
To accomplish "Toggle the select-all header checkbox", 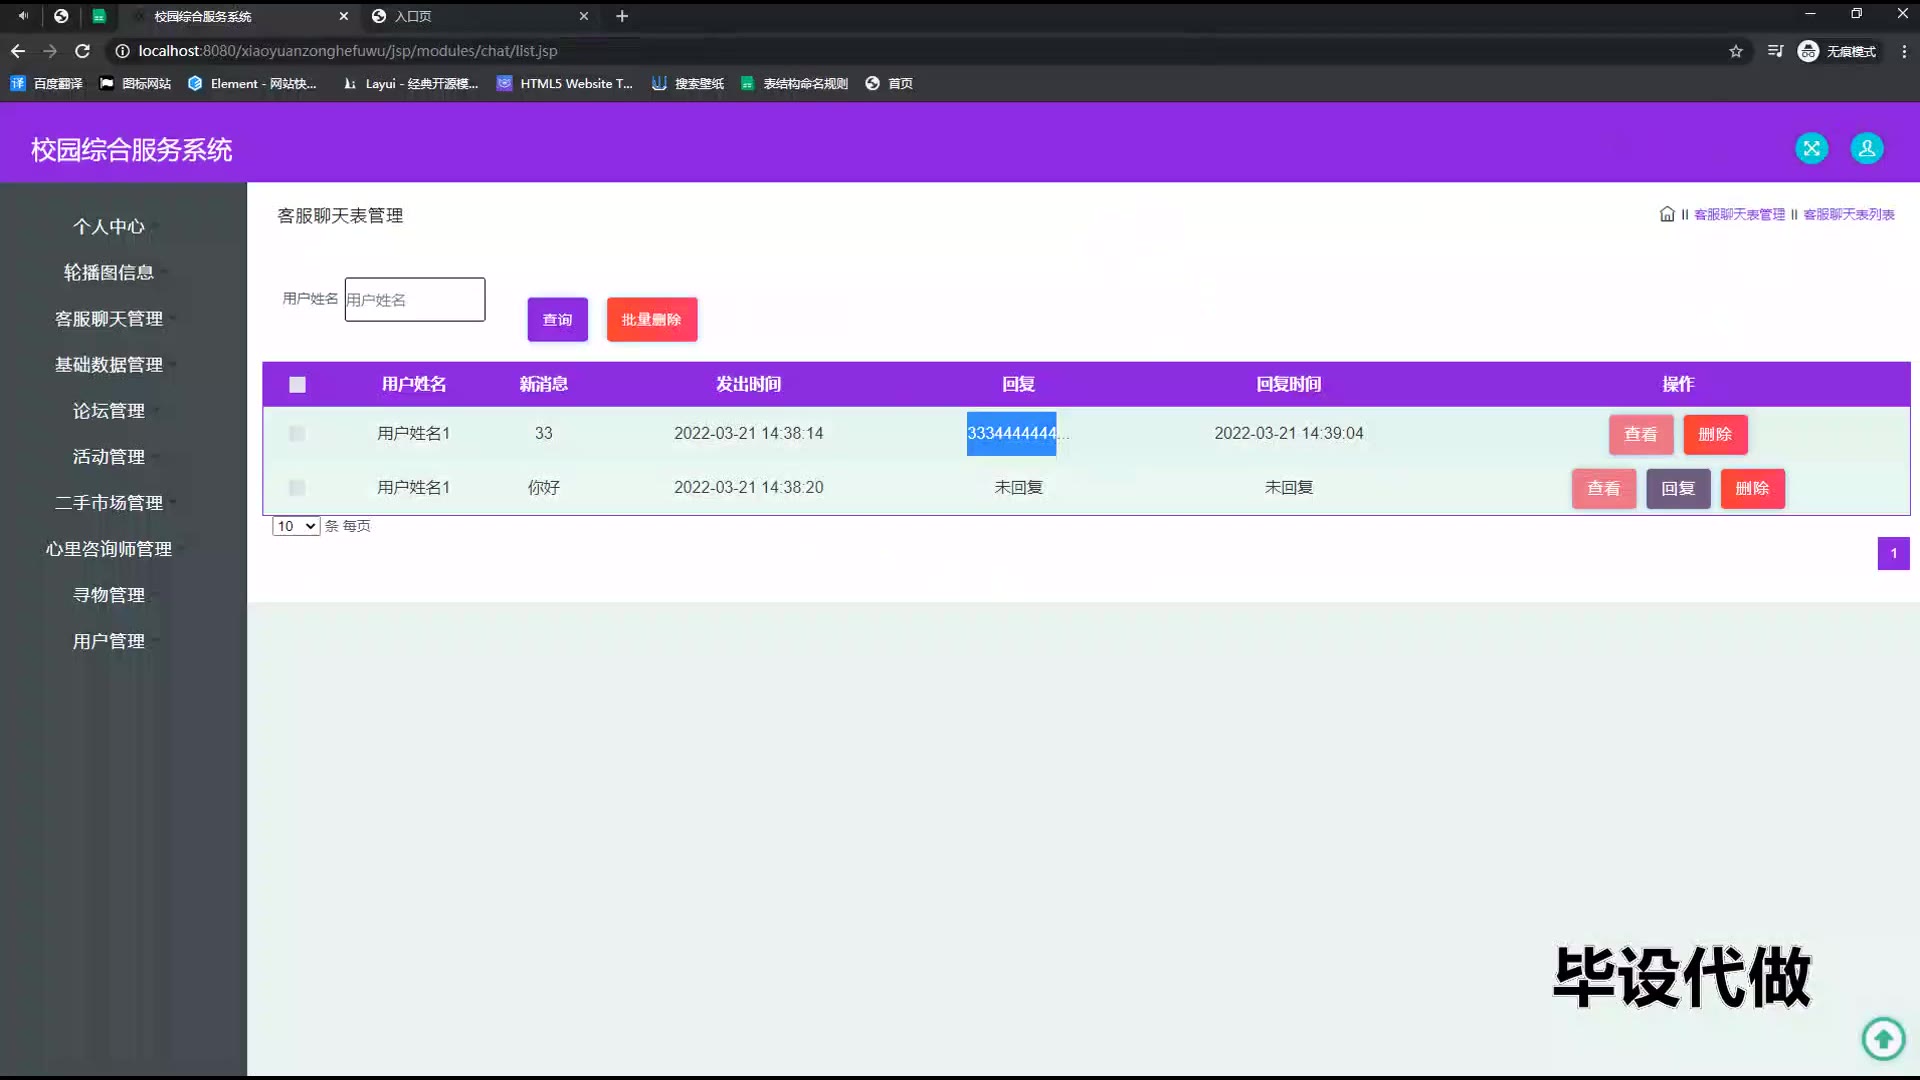I will click(297, 384).
